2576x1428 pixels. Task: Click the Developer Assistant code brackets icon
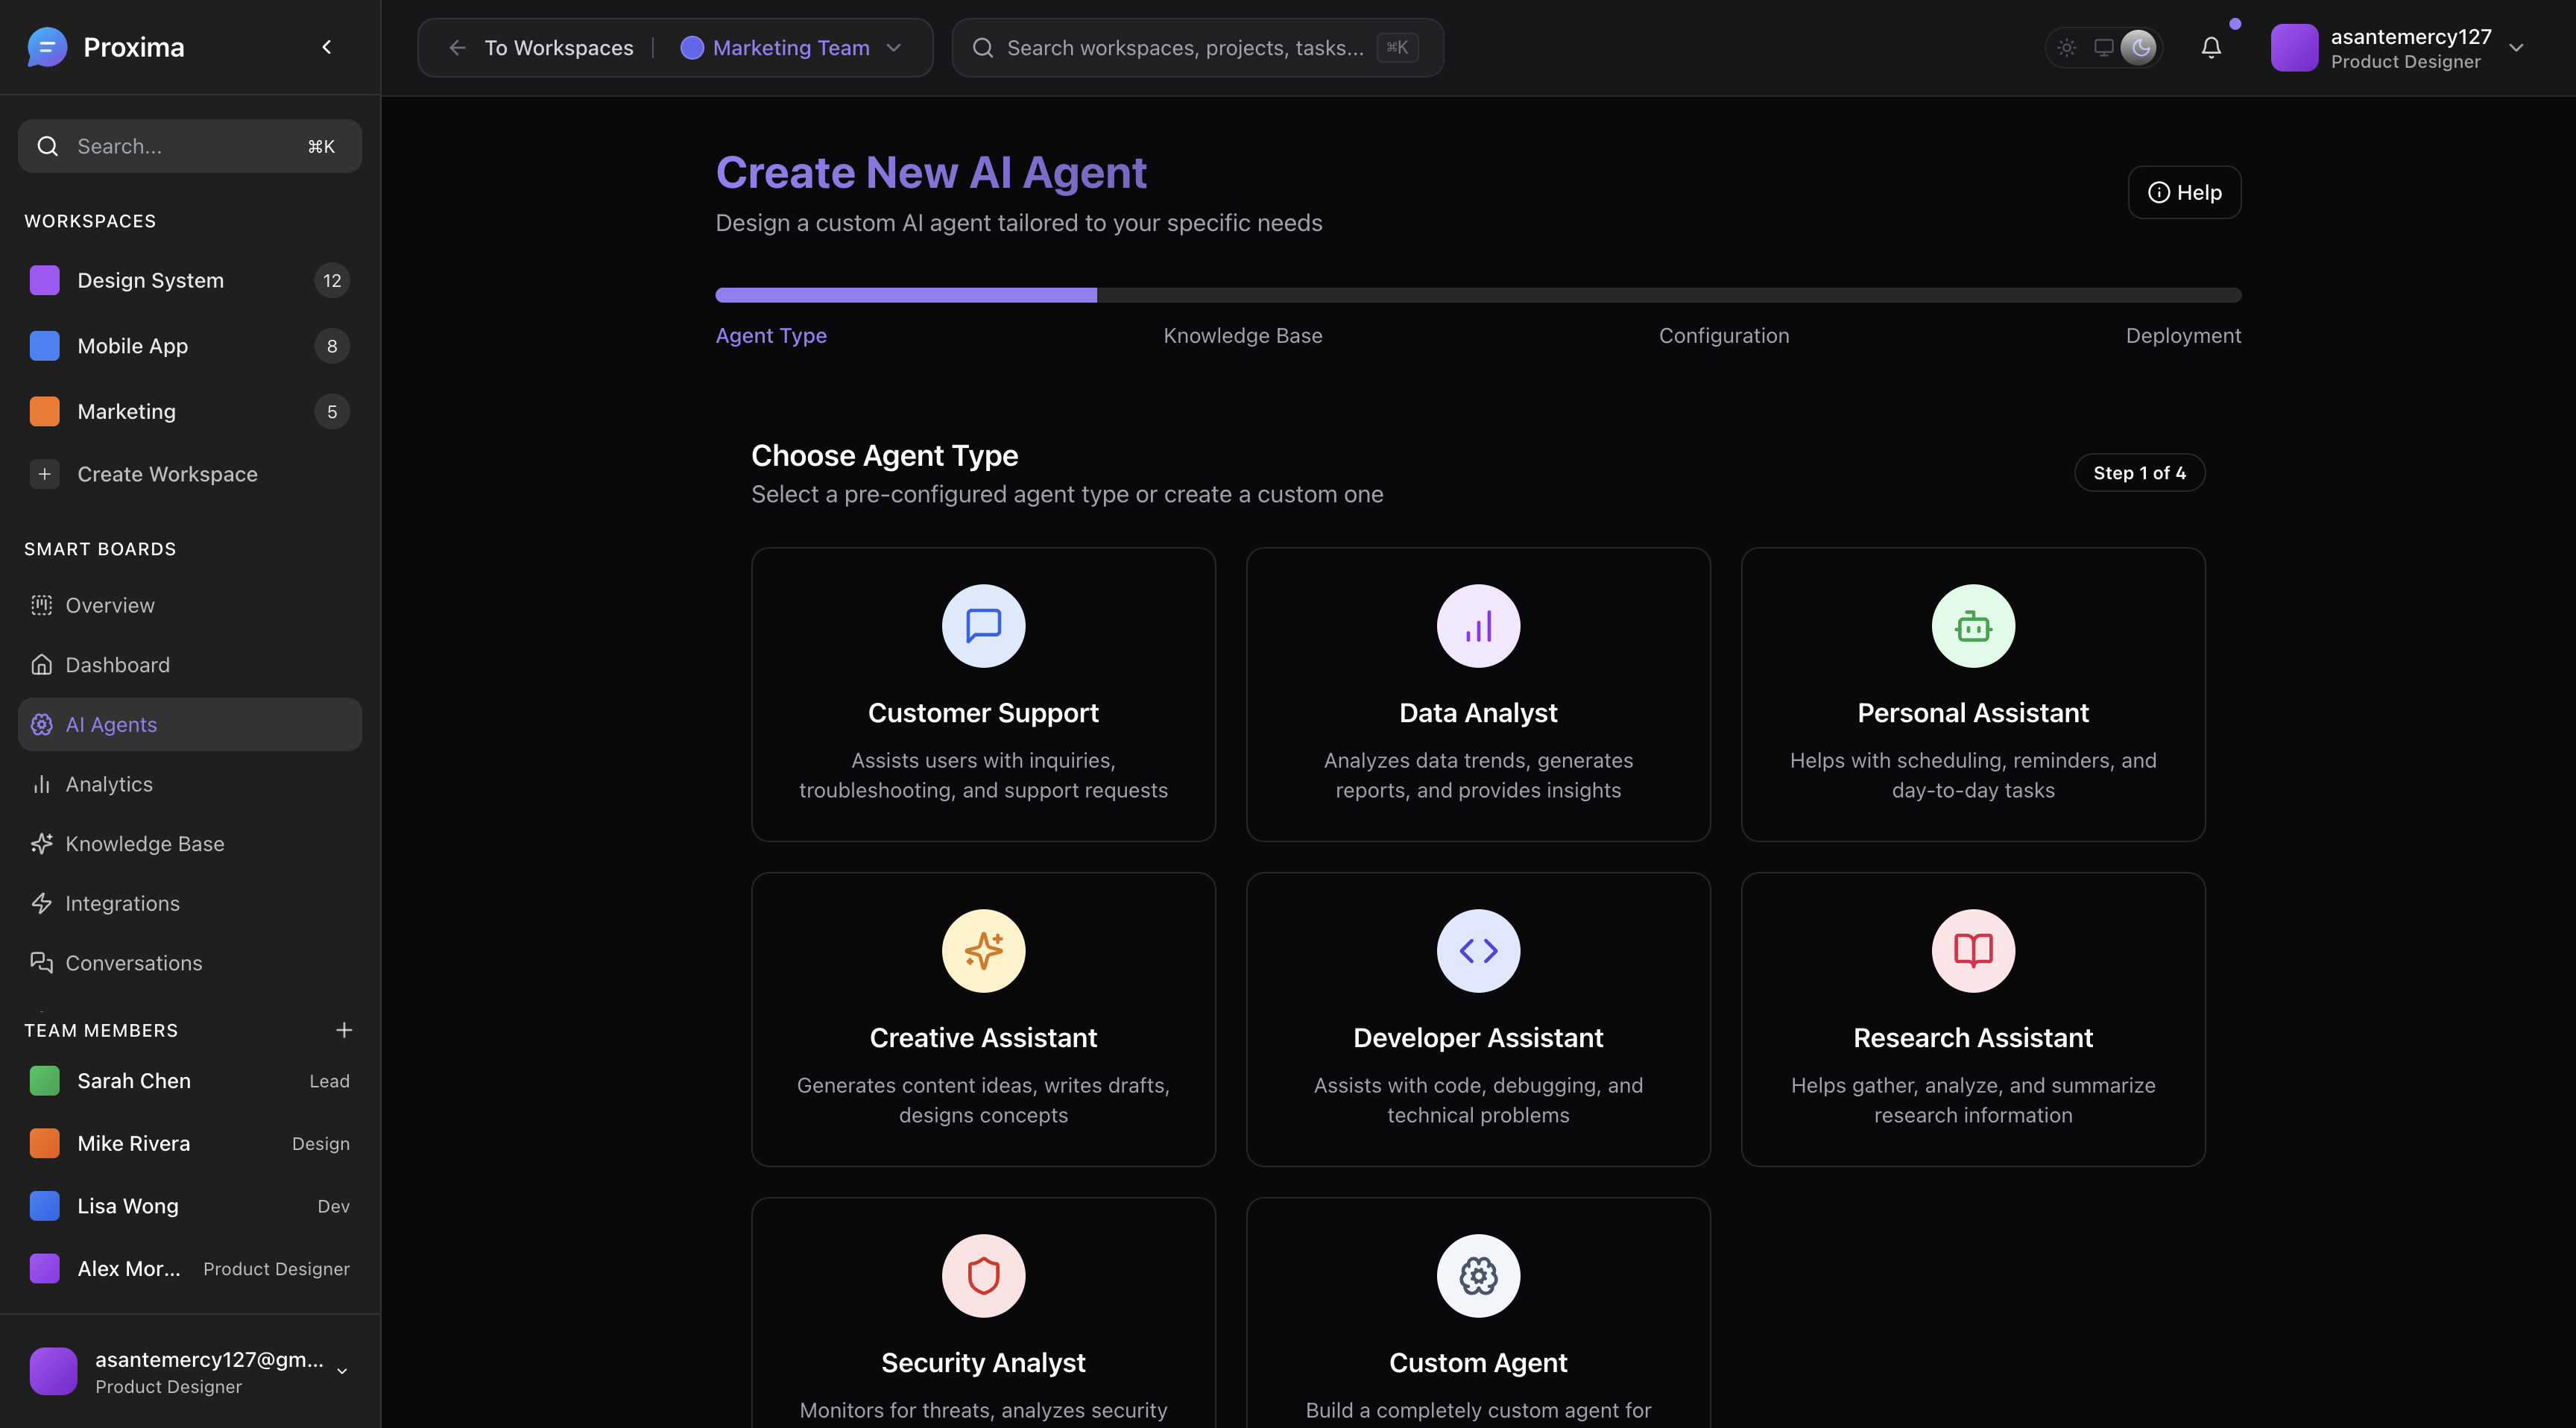(x=1478, y=951)
